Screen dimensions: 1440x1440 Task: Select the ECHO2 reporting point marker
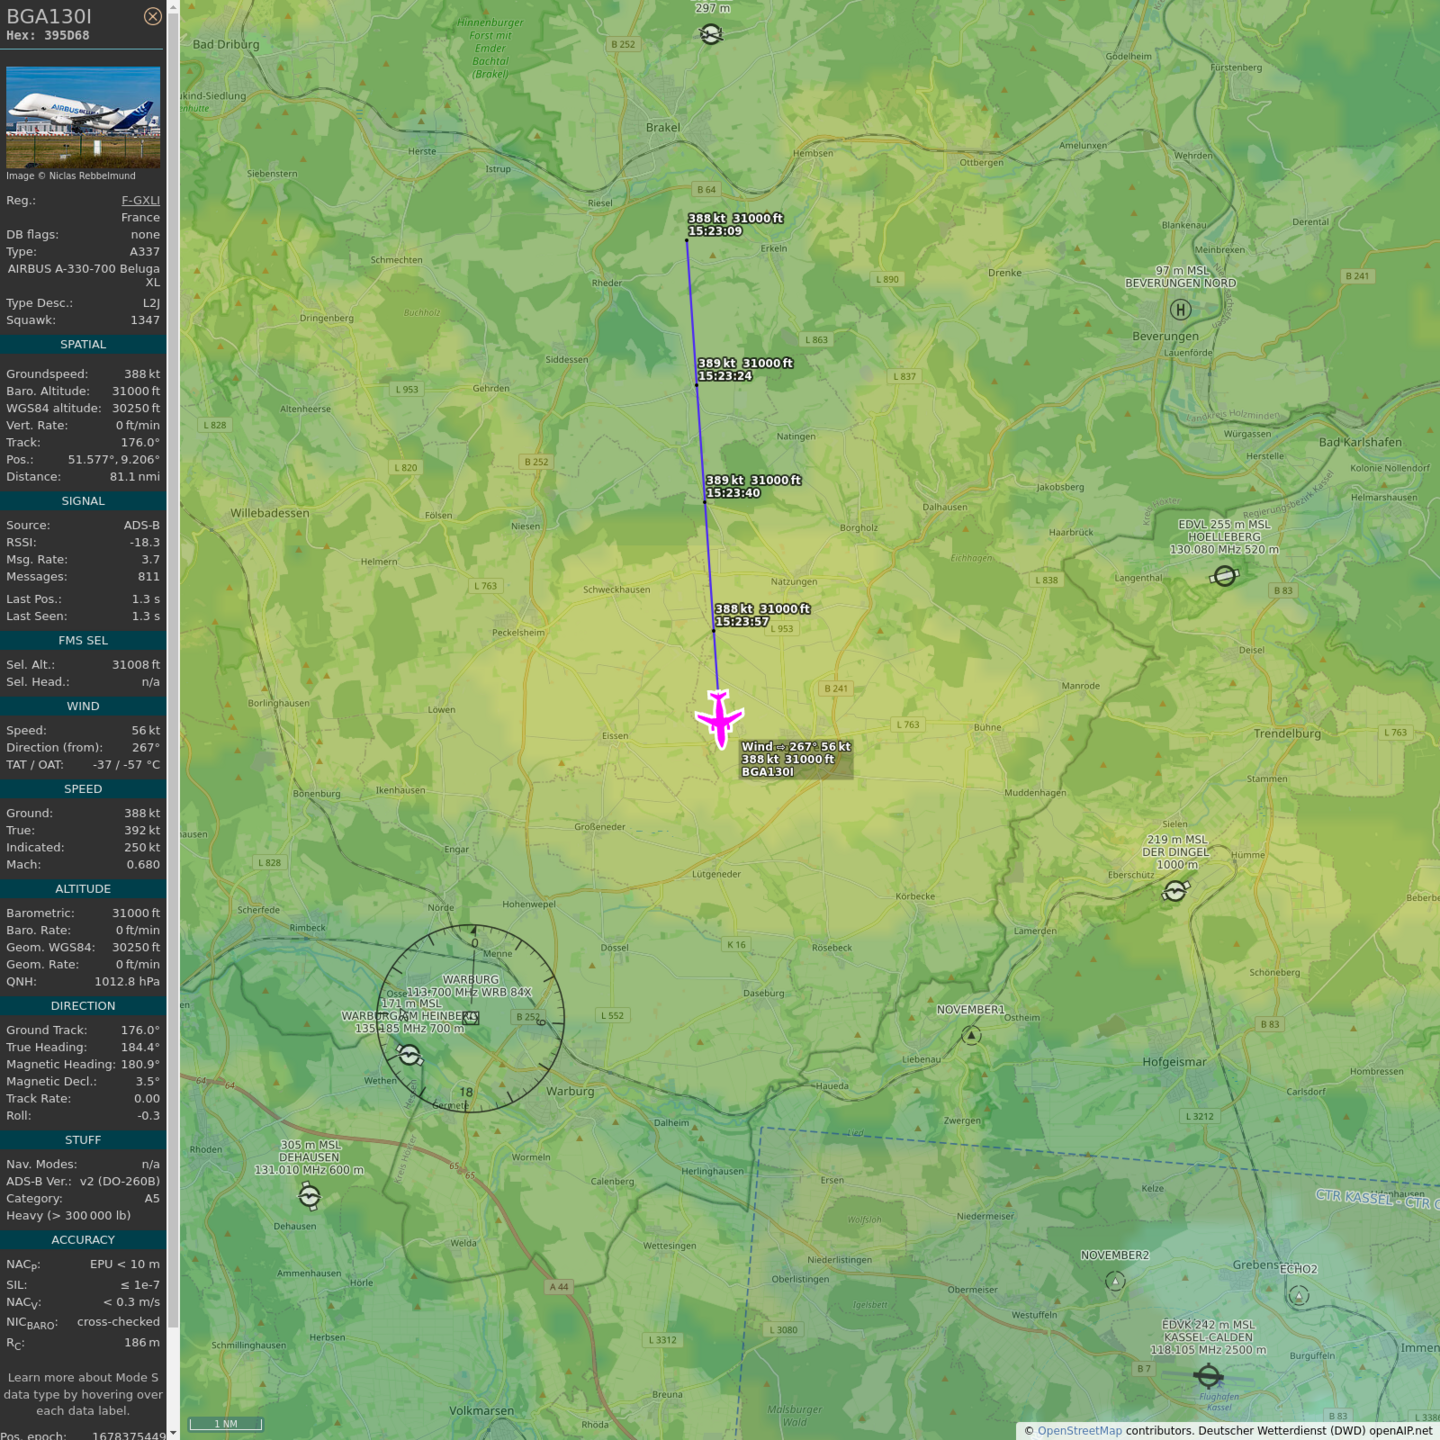click(1298, 1296)
